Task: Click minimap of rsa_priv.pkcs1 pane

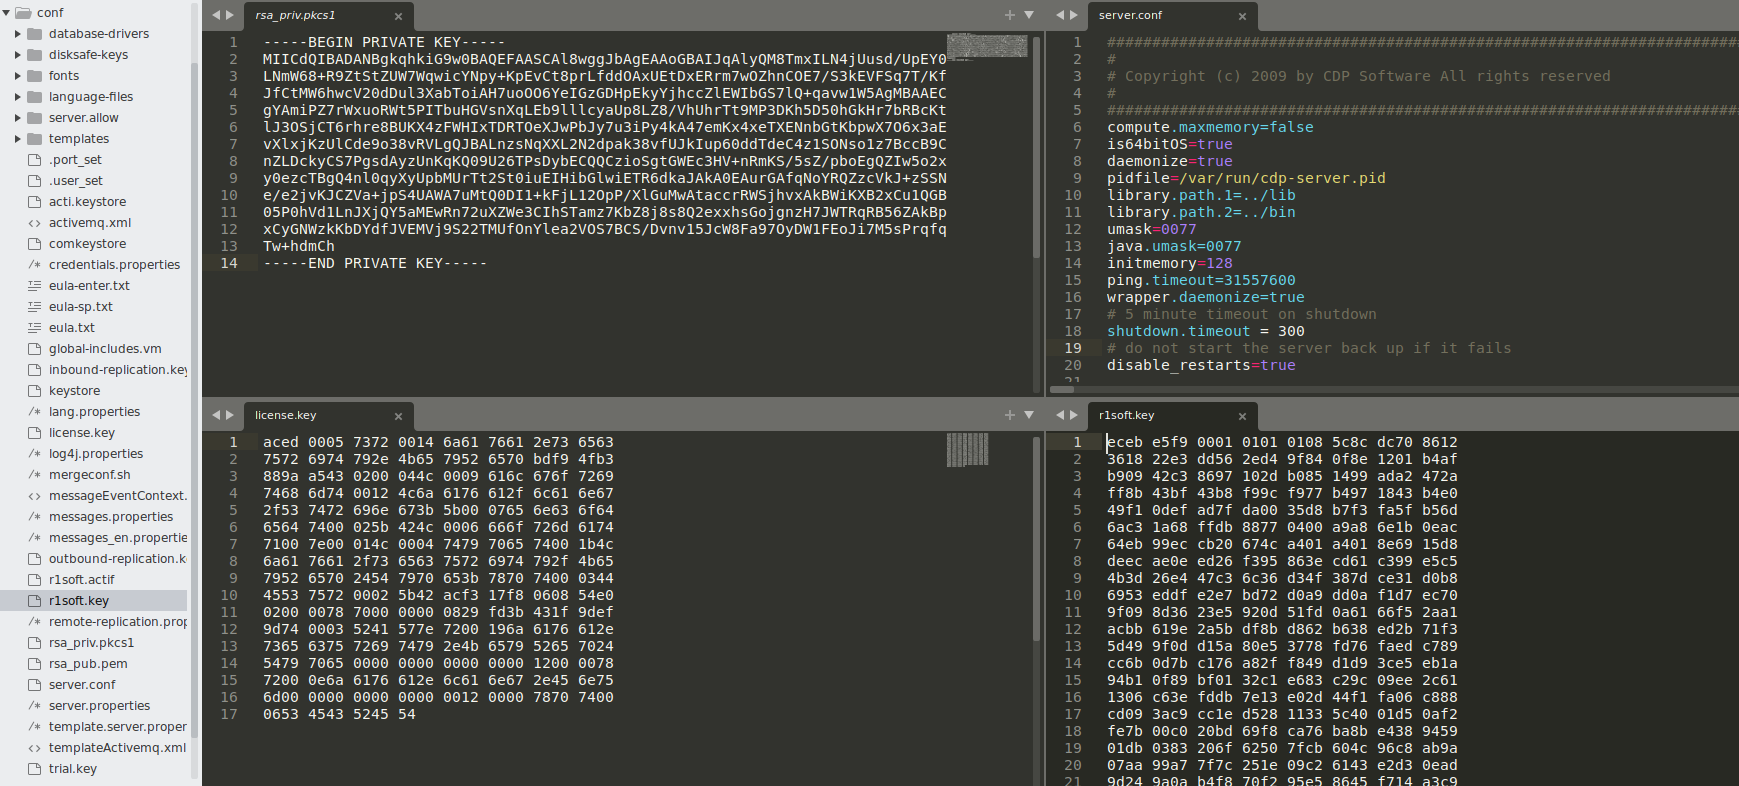Action: pos(987,45)
